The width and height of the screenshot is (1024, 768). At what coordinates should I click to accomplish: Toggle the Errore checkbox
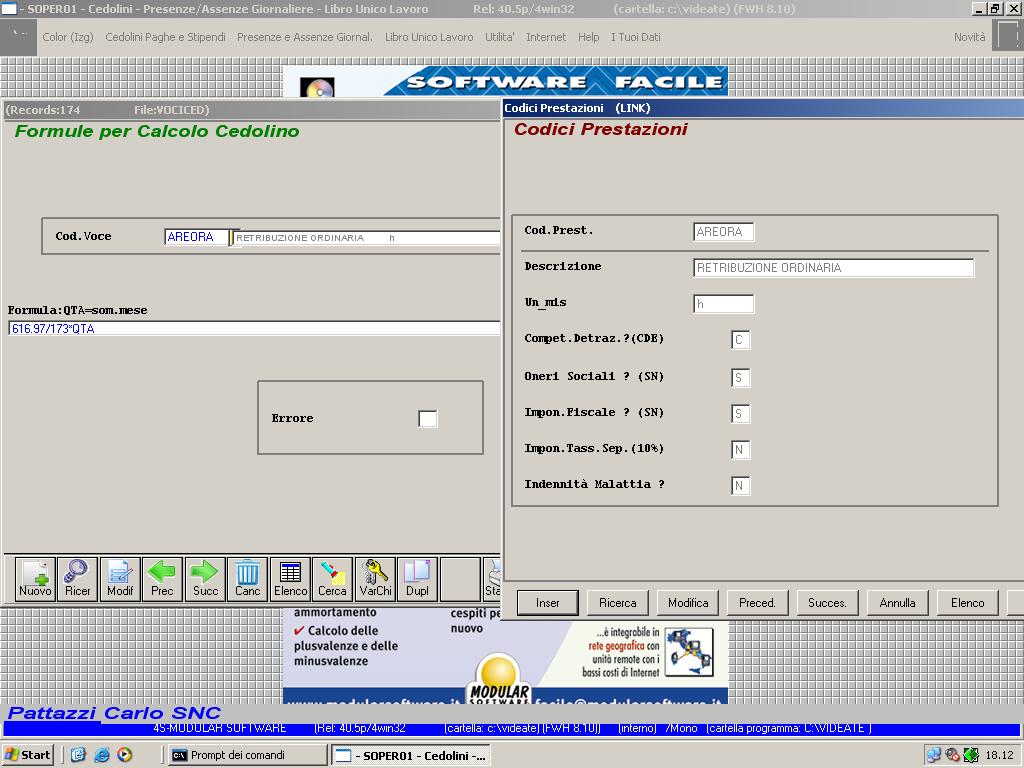428,419
